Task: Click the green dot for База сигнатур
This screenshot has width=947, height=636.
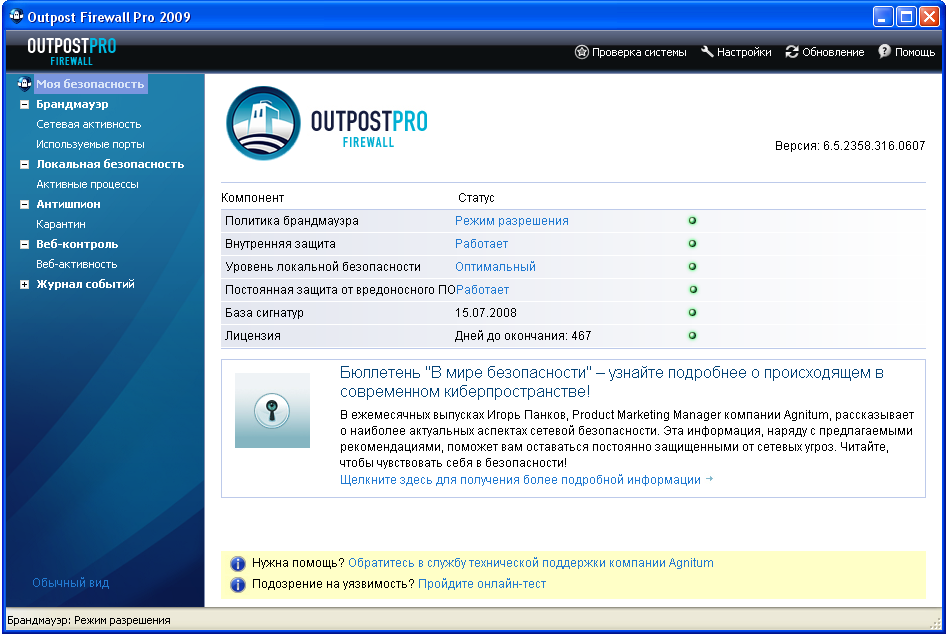Action: coord(693,312)
